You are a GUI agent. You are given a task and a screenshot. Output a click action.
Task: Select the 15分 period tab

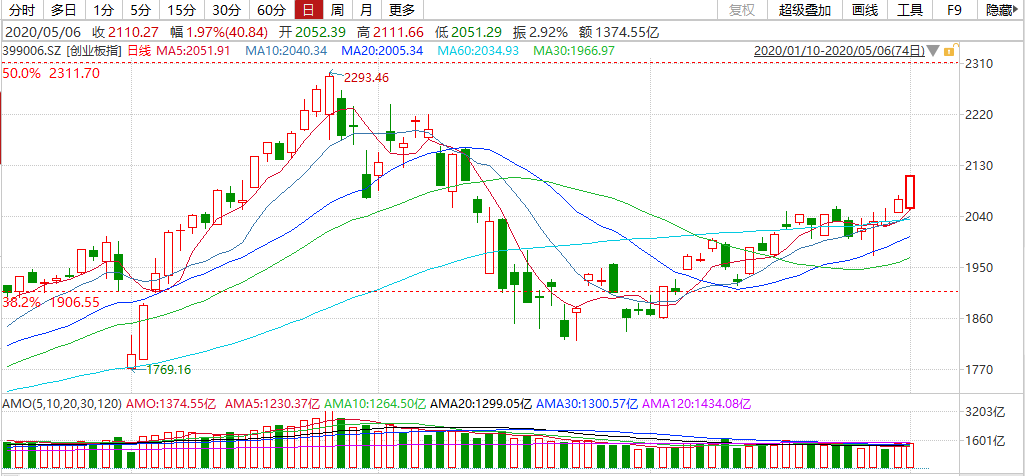180,10
